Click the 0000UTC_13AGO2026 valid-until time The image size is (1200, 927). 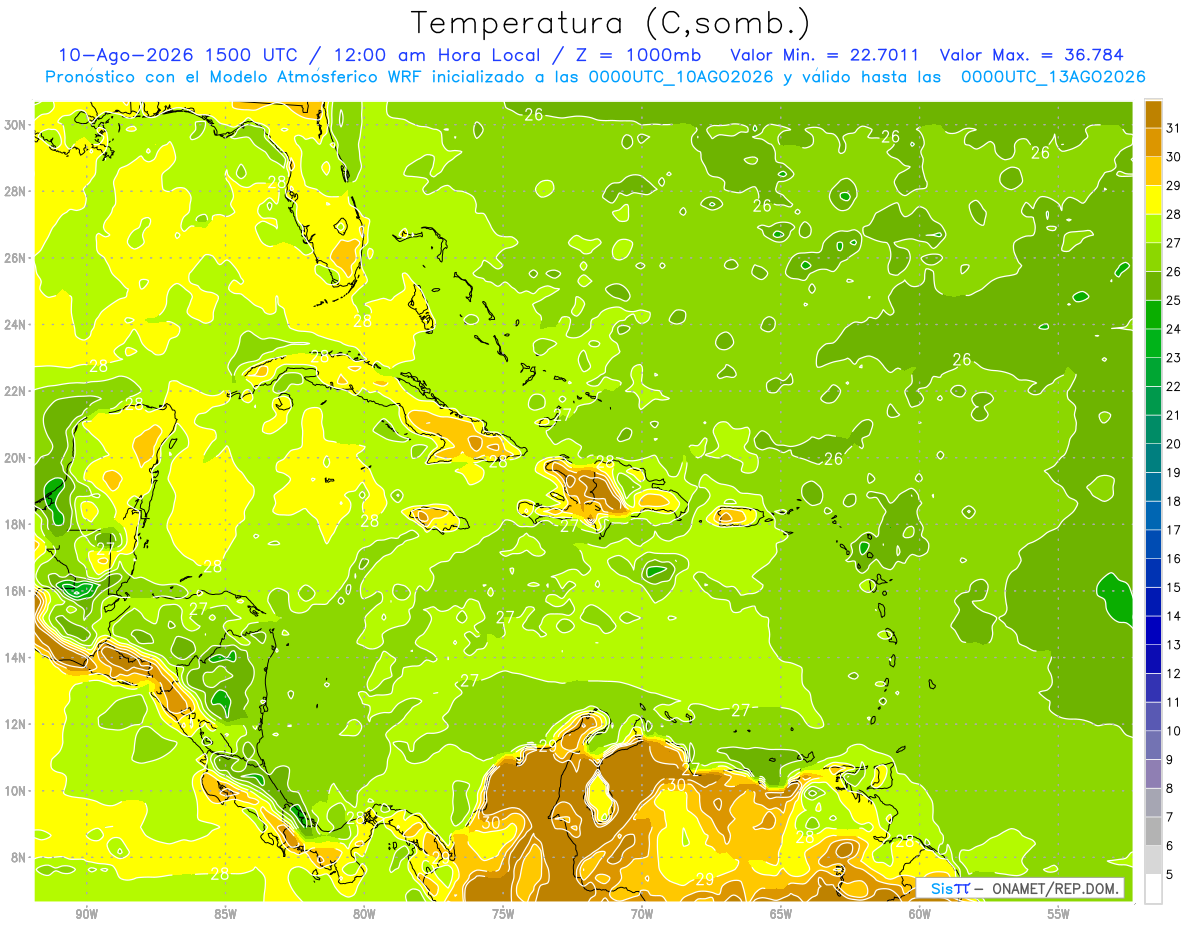tap(1053, 77)
